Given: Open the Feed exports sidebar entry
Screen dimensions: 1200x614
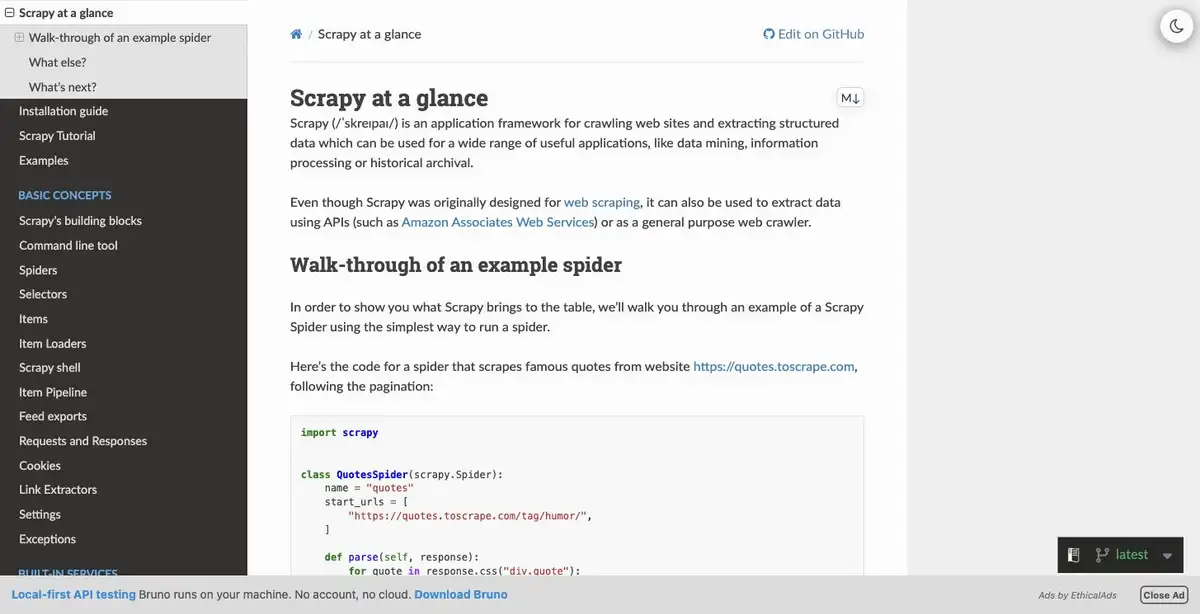Looking at the screenshot, I should pyautogui.click(x=53, y=416).
